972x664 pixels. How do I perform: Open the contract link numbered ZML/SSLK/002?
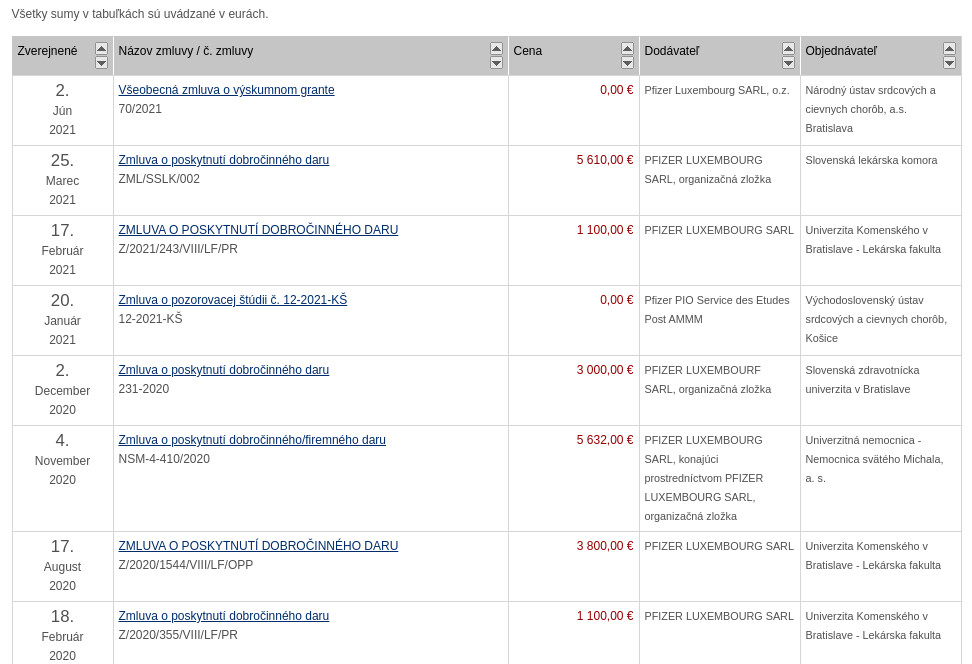click(223, 160)
